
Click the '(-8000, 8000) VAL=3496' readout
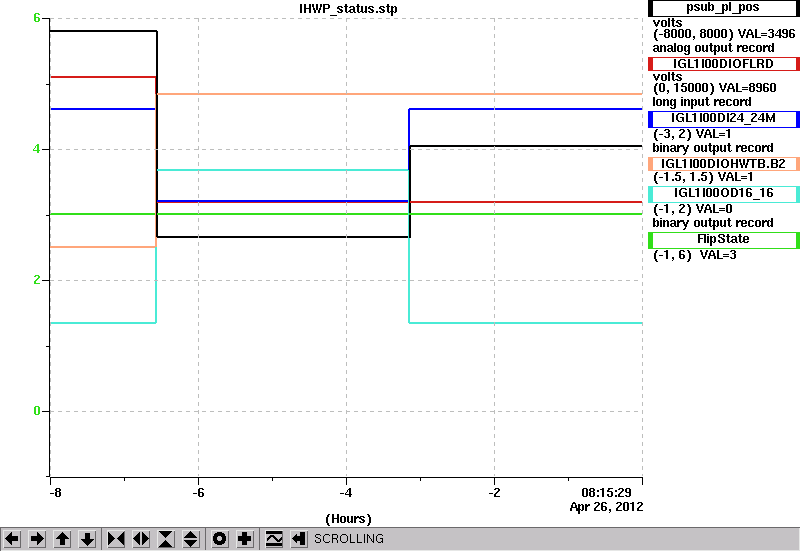(x=724, y=34)
